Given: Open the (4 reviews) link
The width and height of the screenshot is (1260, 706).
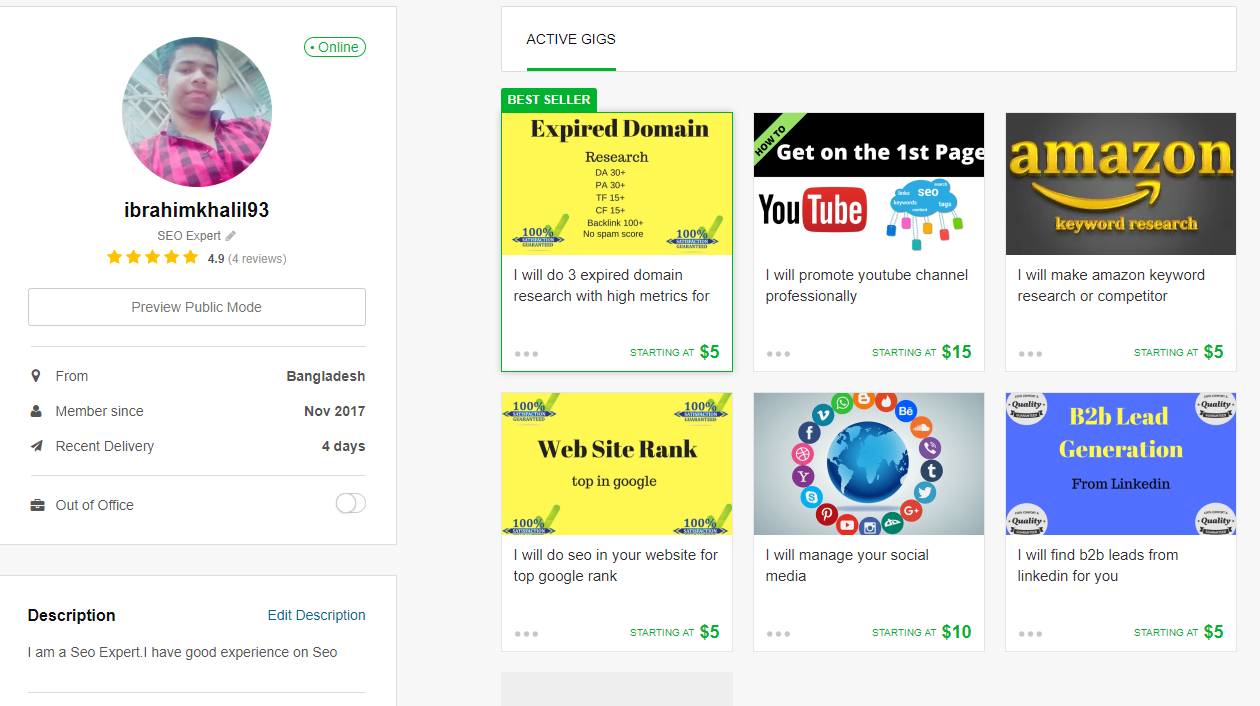Looking at the screenshot, I should (x=257, y=259).
